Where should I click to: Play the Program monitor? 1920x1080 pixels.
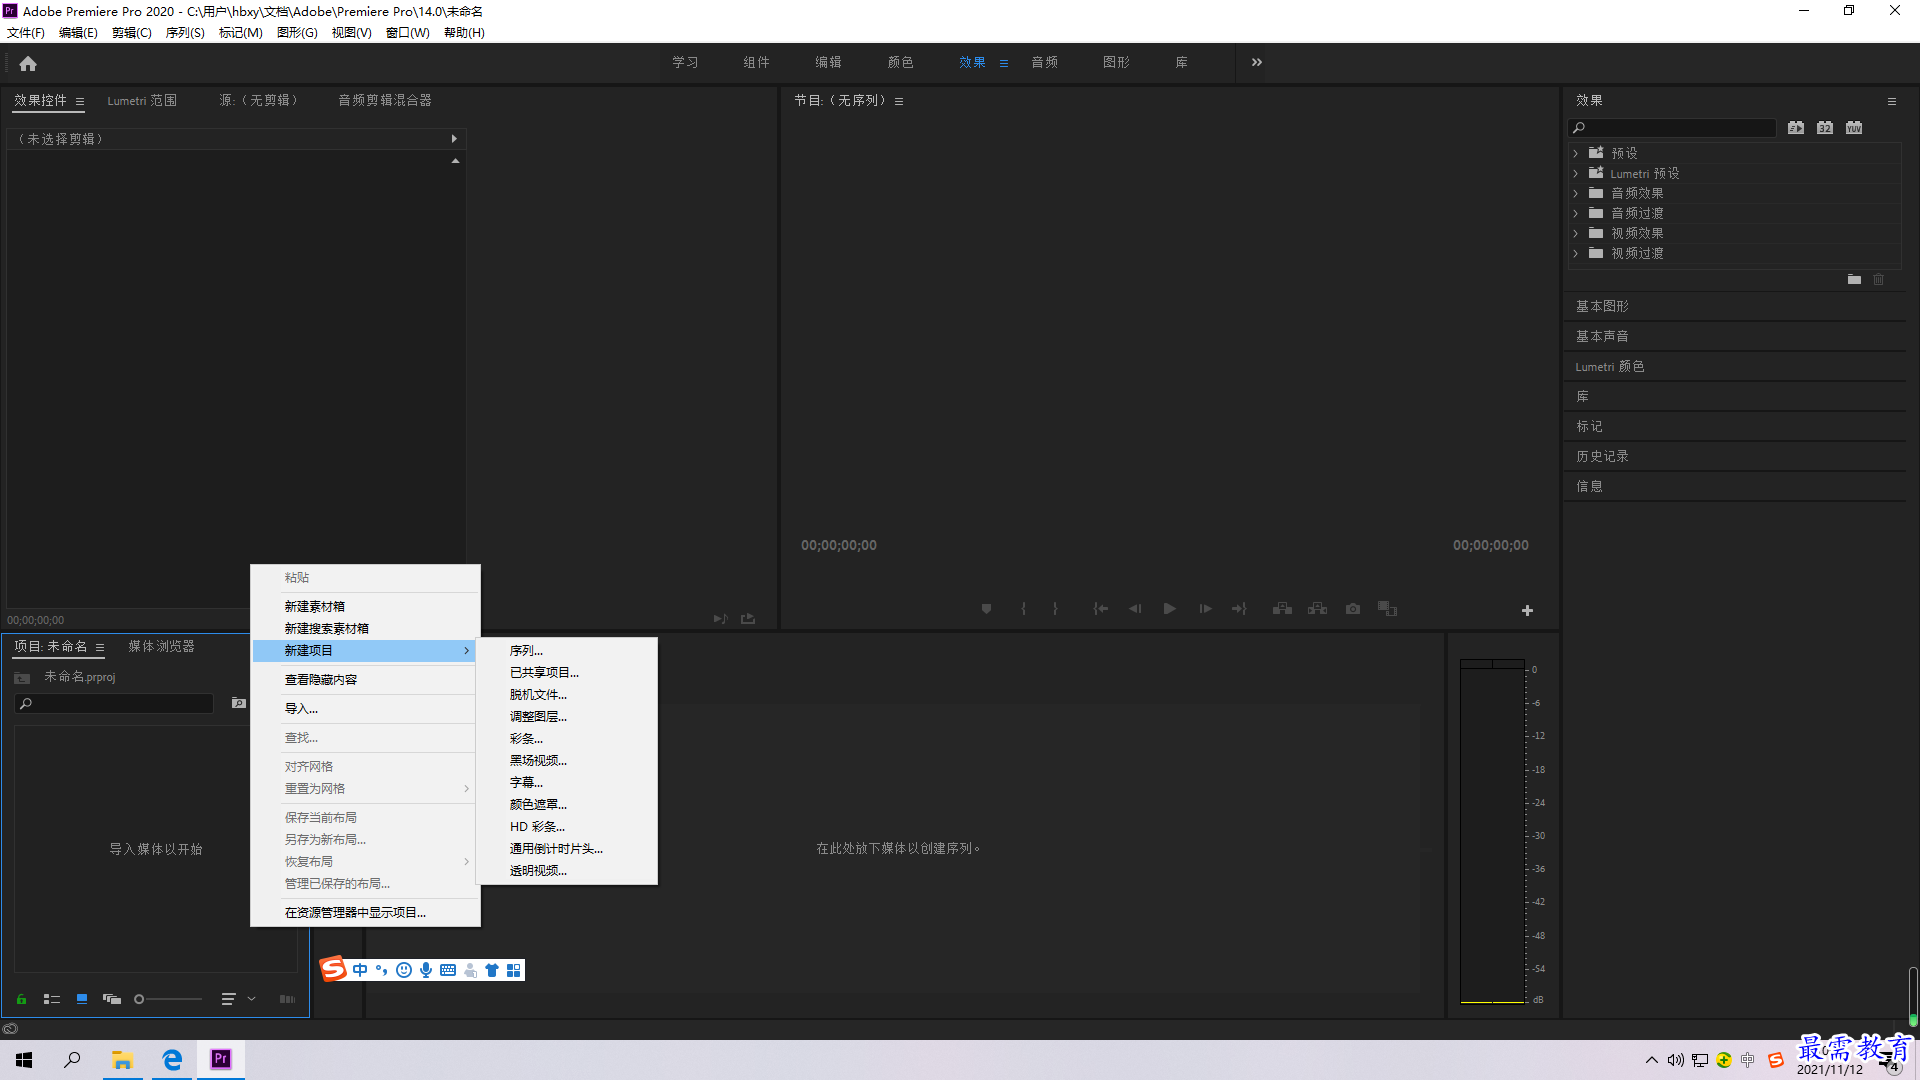(1169, 609)
